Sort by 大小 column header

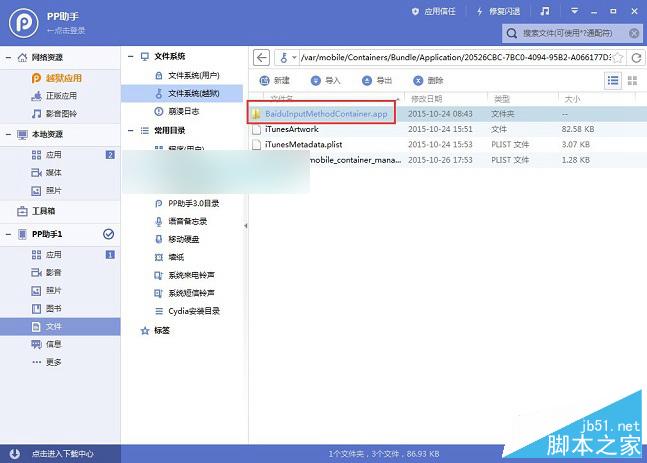point(572,99)
